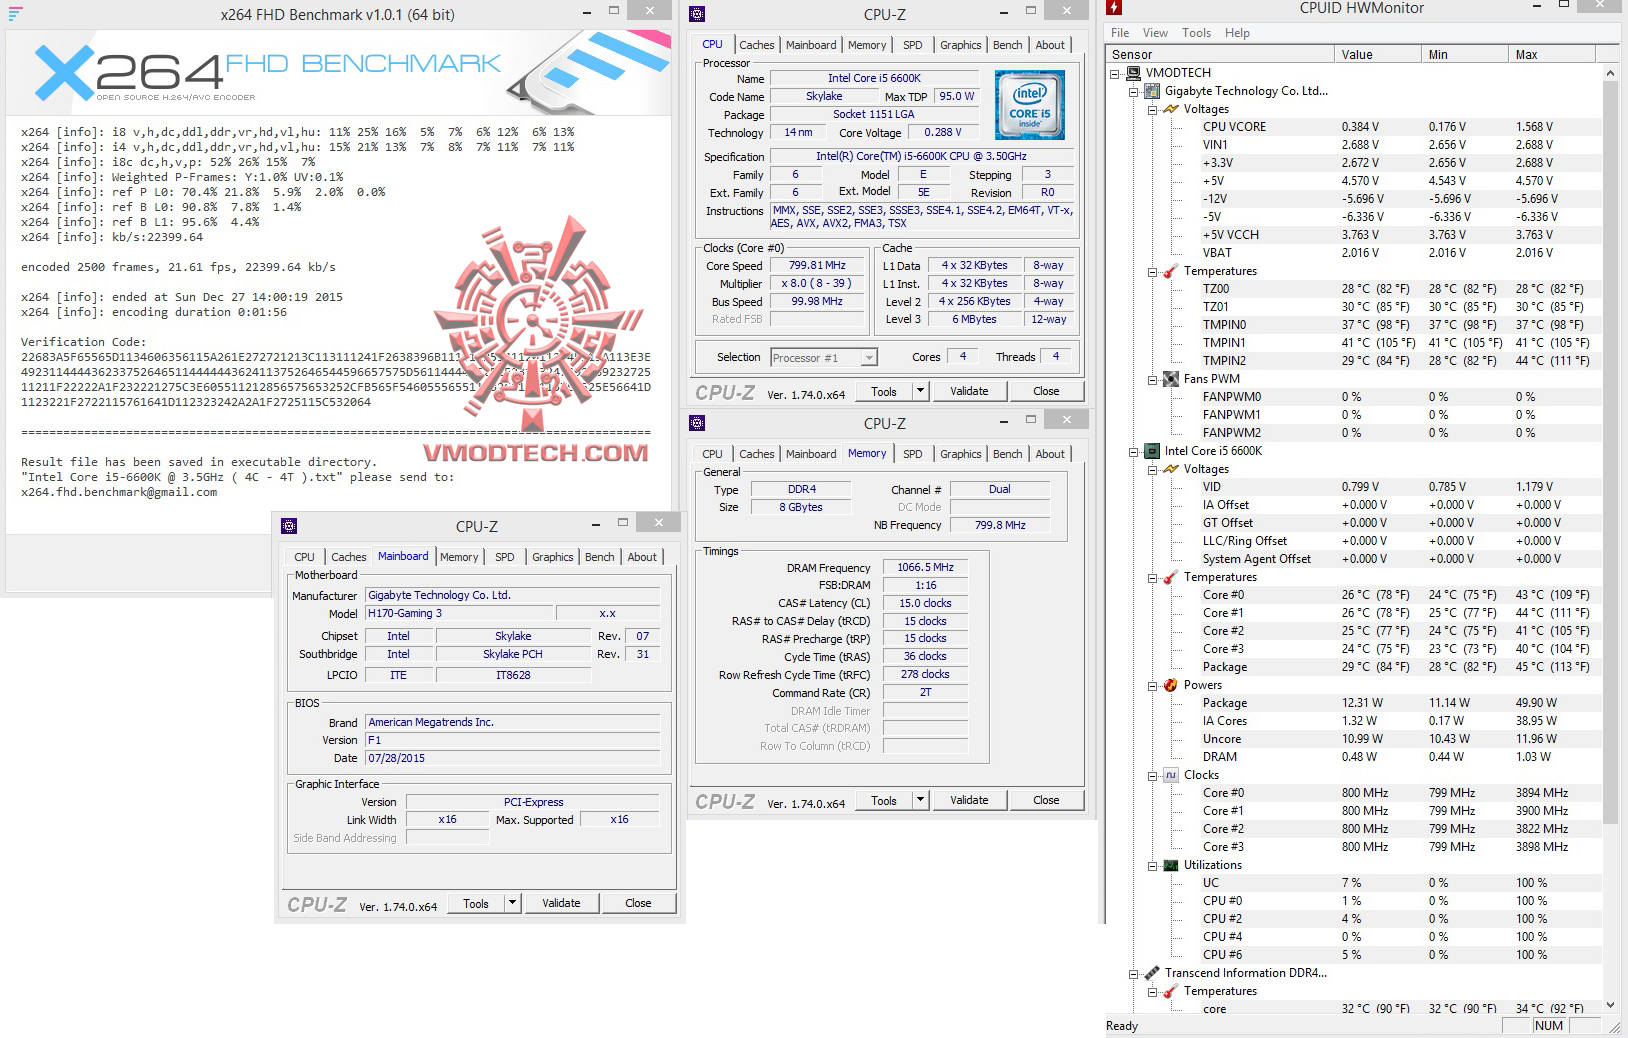Click the Fans PWM icon in HWMonitor
This screenshot has height=1038, width=1628.
click(x=1171, y=379)
